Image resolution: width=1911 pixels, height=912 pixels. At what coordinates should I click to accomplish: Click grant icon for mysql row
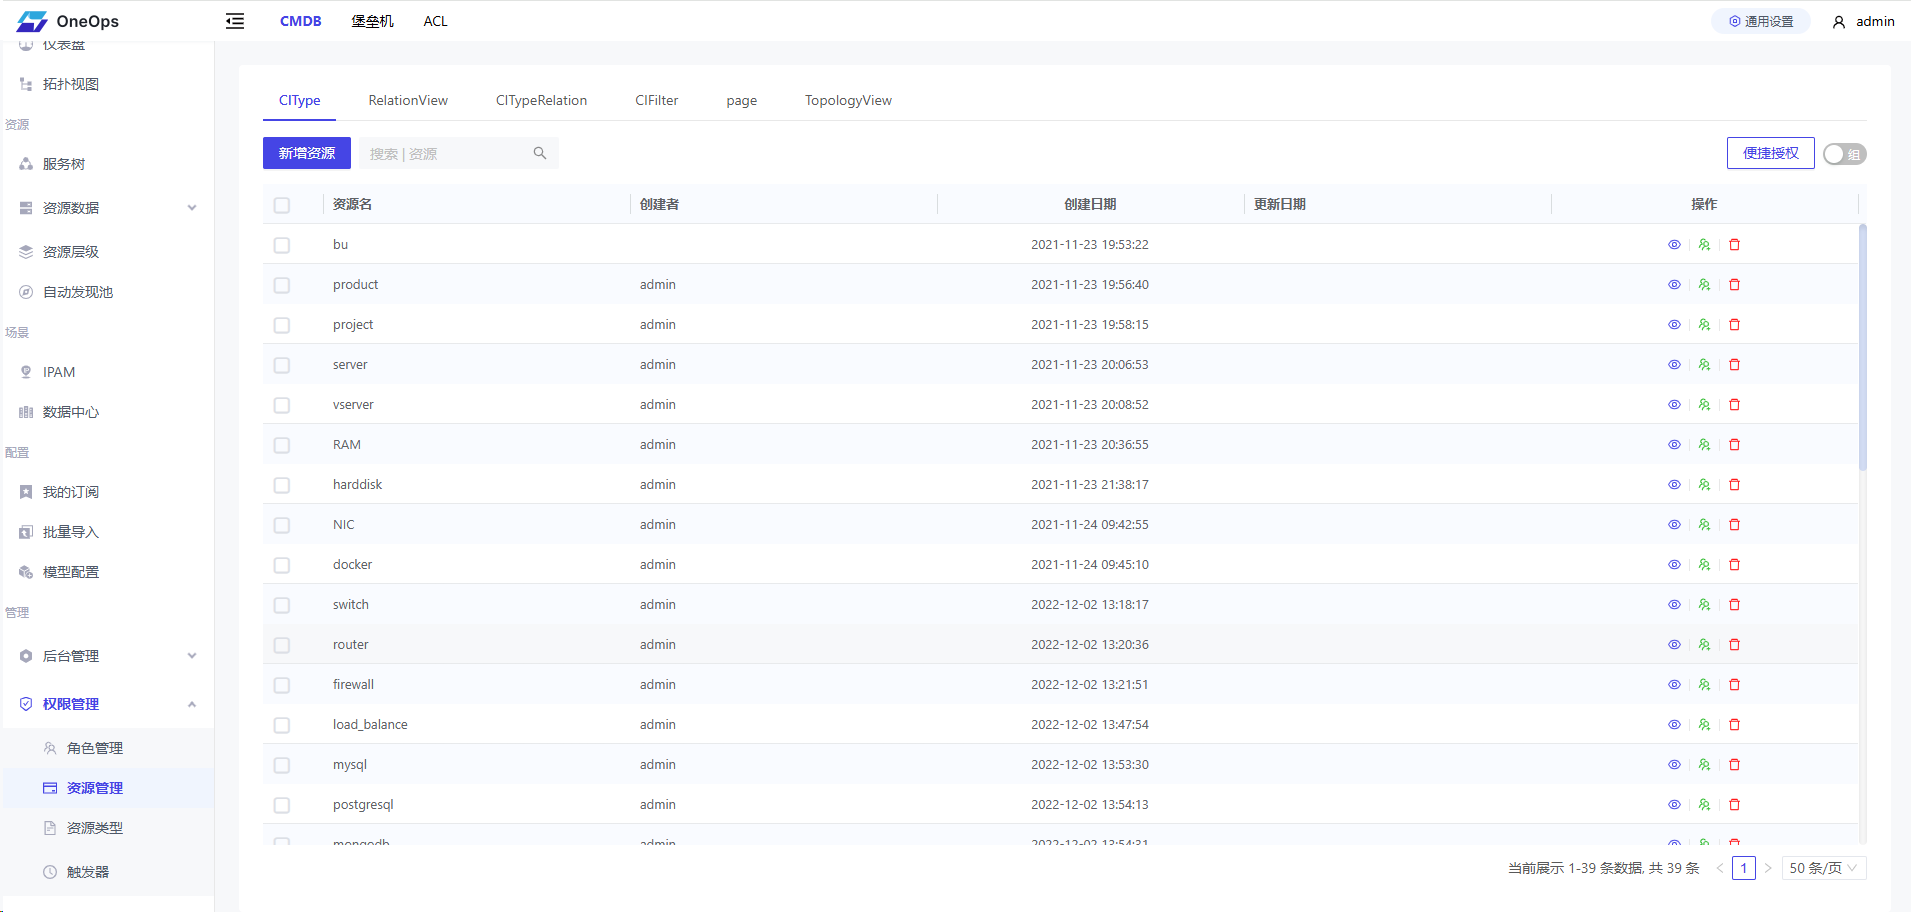pyautogui.click(x=1704, y=765)
